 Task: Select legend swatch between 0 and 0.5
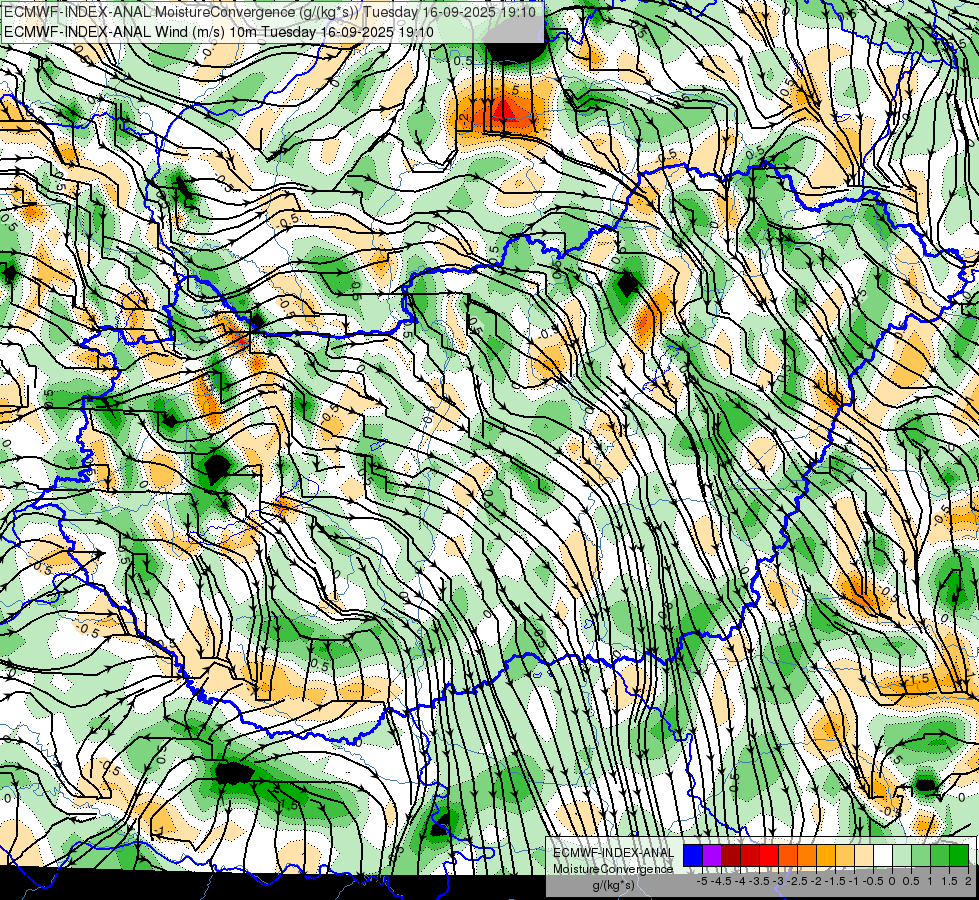902,856
